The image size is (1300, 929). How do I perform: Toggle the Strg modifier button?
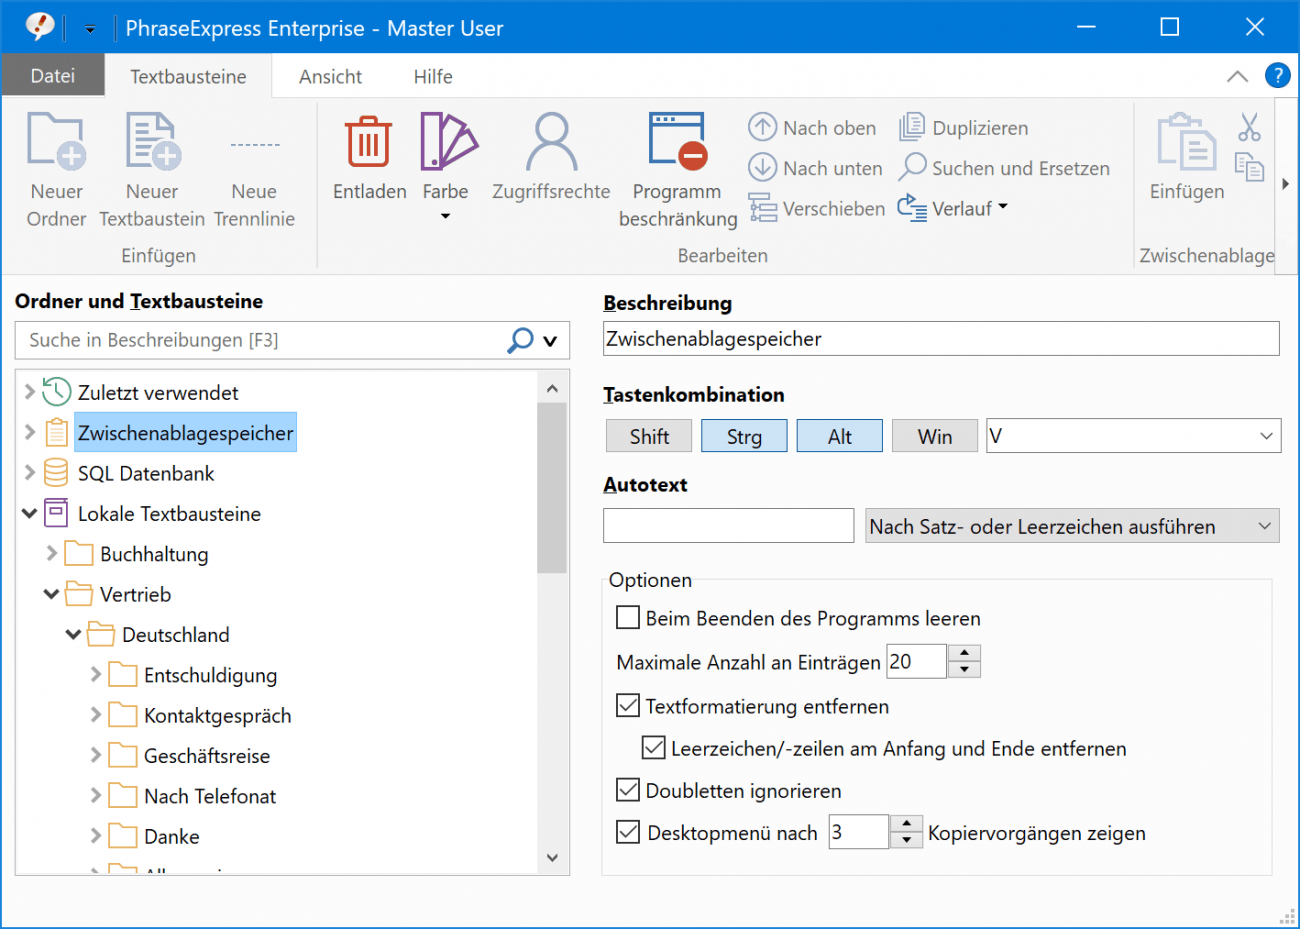(744, 436)
